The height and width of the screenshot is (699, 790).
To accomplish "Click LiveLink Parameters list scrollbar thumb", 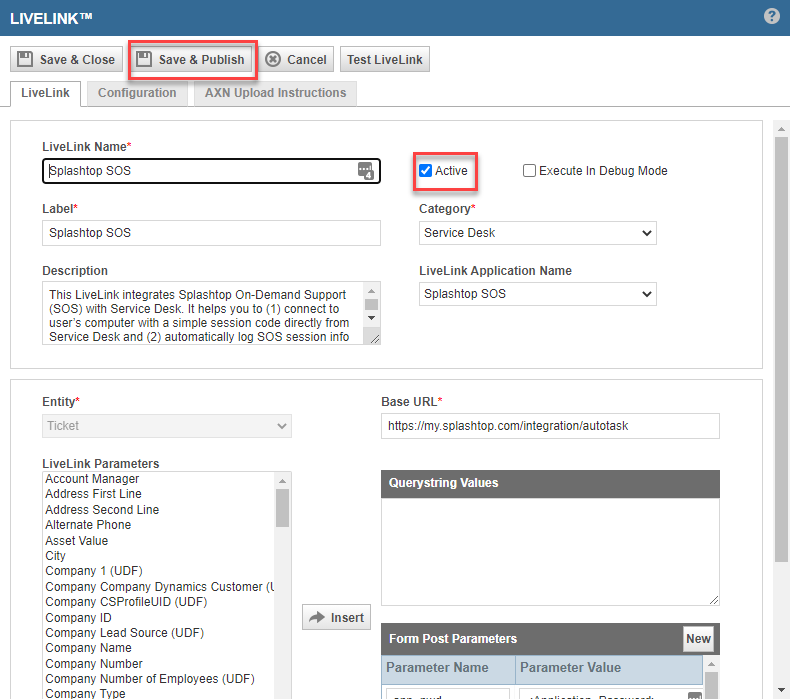I will pos(283,508).
